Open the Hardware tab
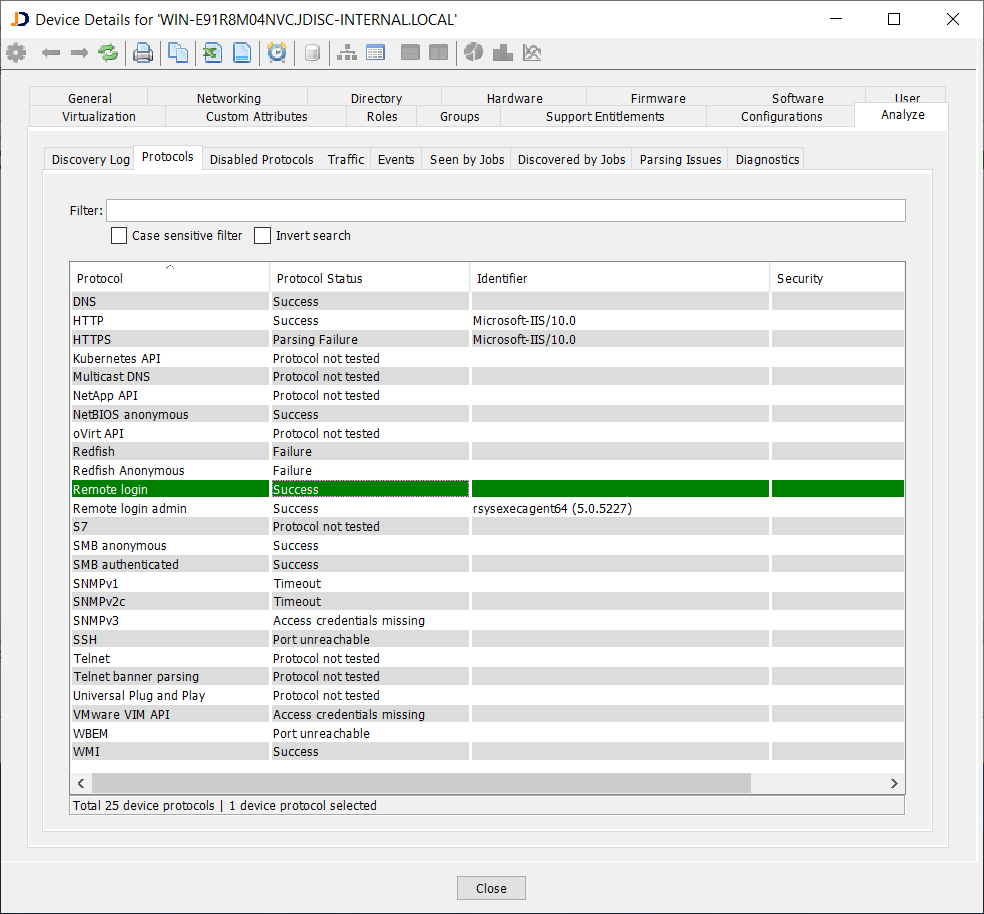984x914 pixels. point(514,98)
